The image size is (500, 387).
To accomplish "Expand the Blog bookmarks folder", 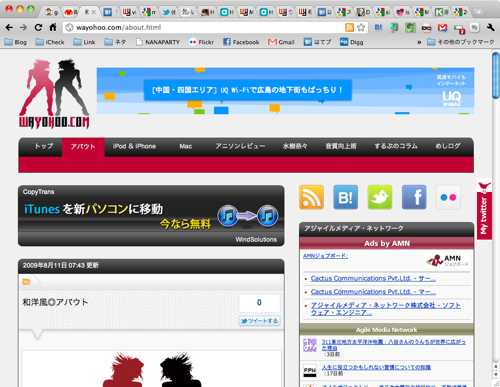I will [16, 42].
